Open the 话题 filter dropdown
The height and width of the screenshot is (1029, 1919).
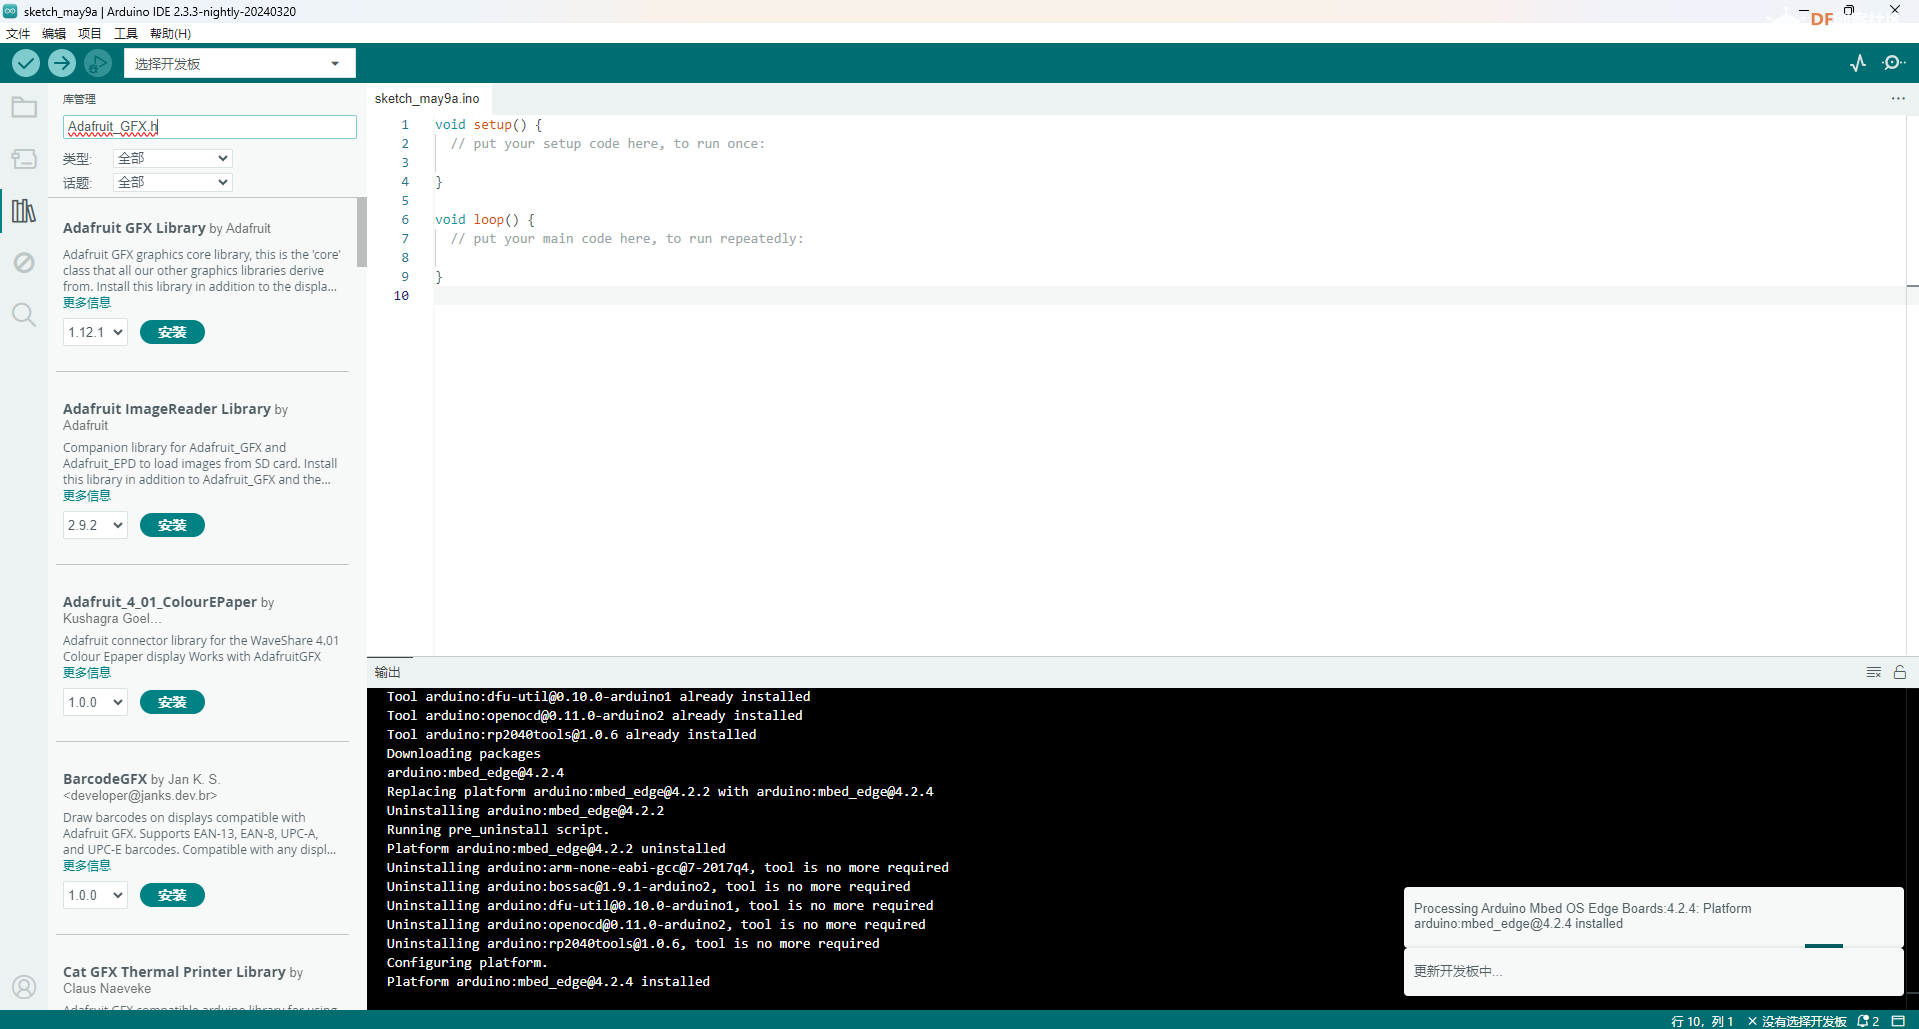pos(173,182)
